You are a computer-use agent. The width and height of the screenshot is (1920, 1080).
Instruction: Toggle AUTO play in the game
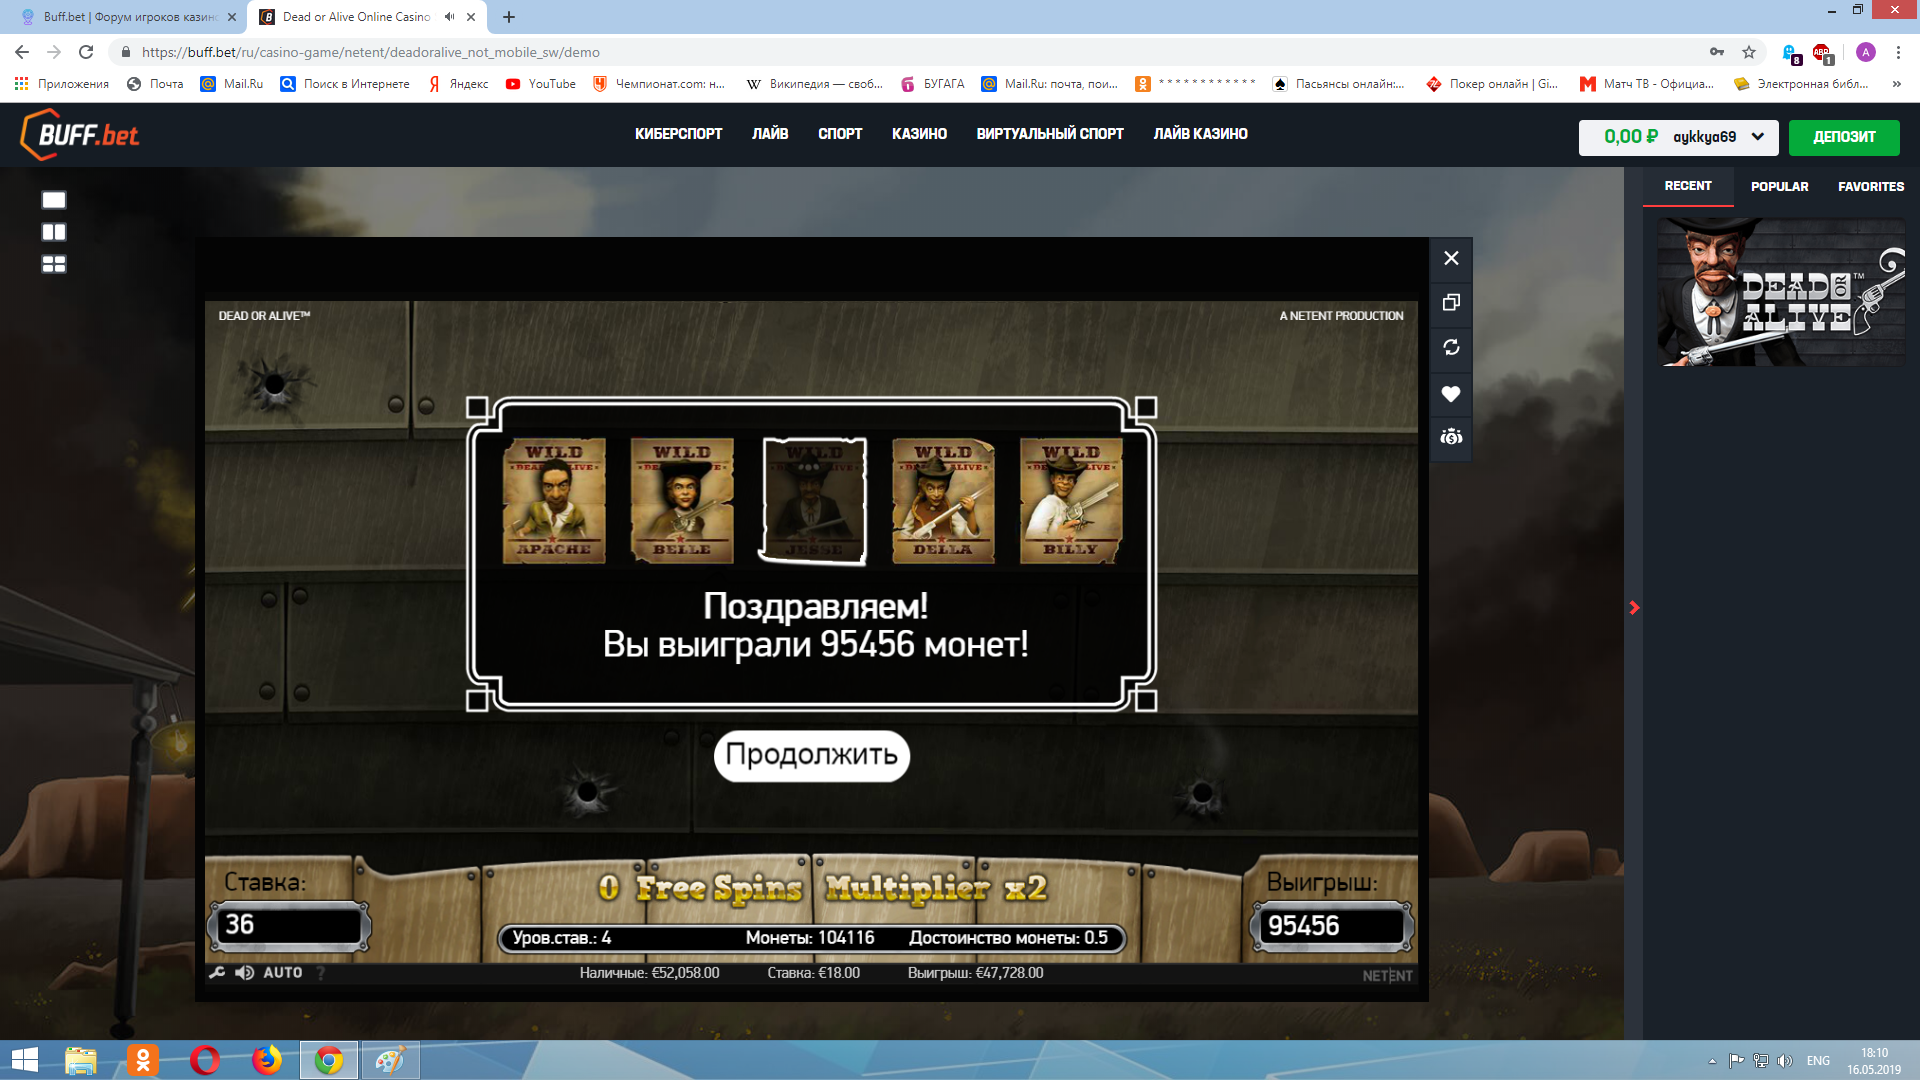(x=282, y=972)
